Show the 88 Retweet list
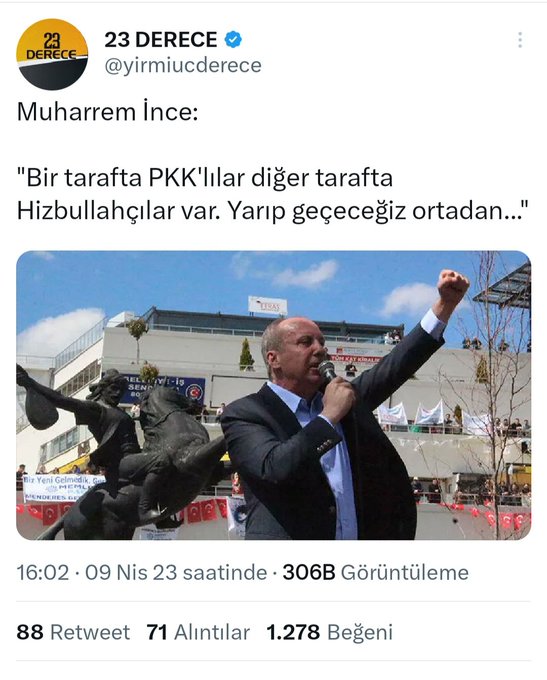547x680 pixels. tap(73, 632)
